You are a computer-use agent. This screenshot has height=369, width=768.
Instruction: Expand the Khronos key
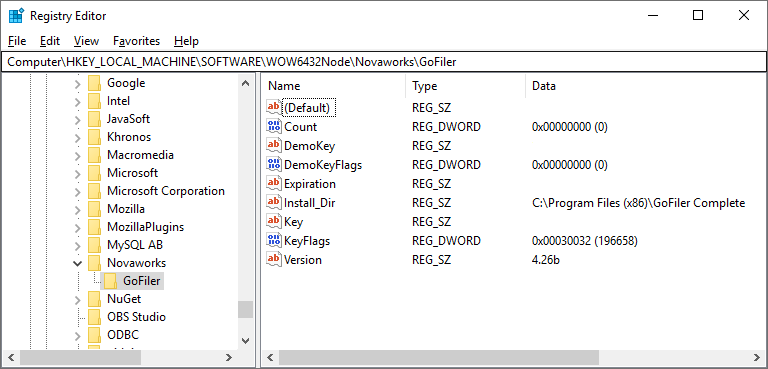coord(77,137)
